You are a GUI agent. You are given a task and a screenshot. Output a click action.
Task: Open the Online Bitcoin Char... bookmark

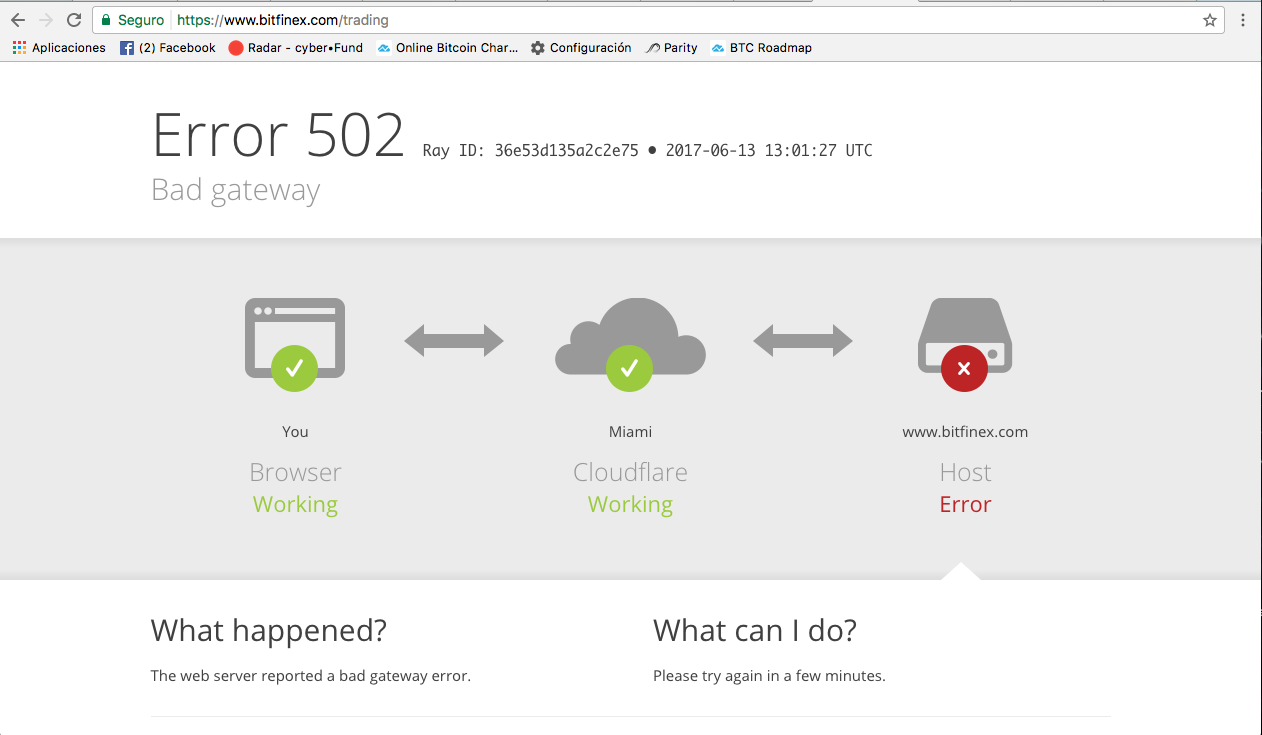[448, 48]
